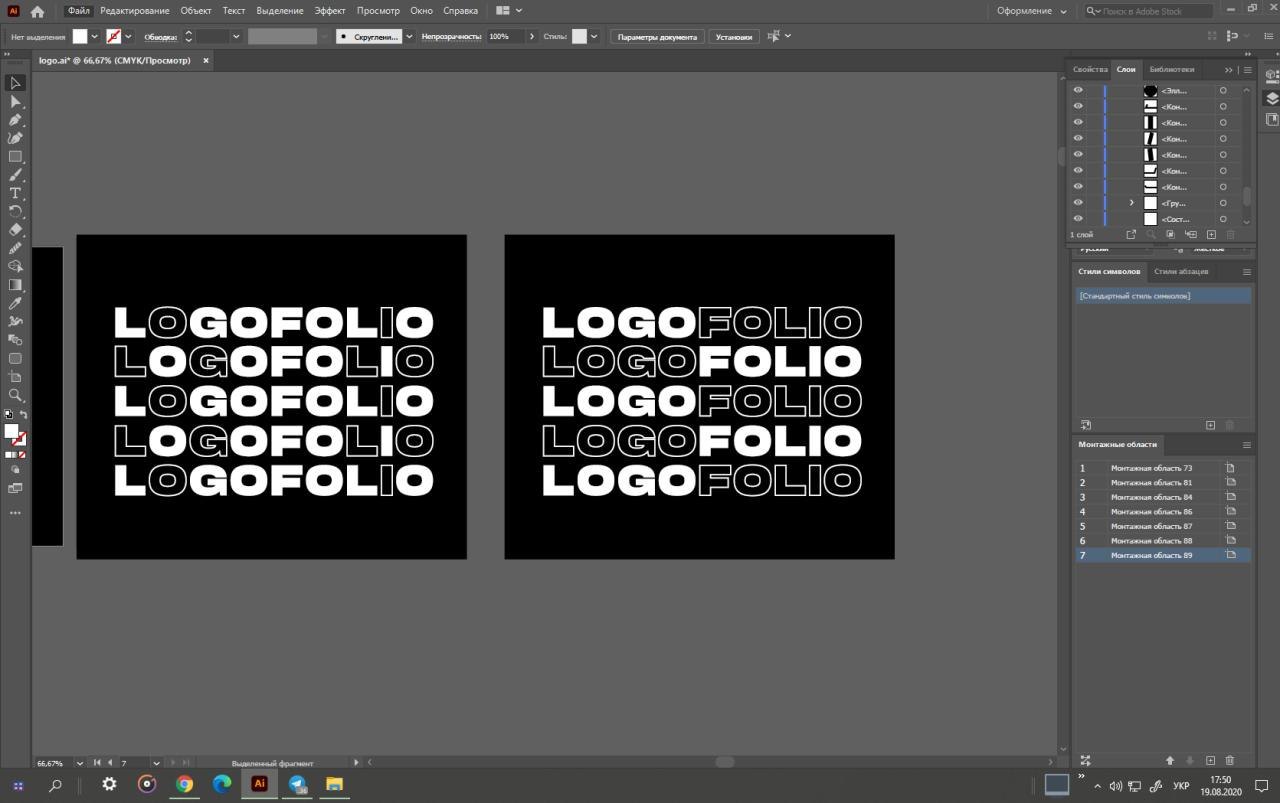Select the Paintbrush tool
The width and height of the screenshot is (1280, 803).
click(x=15, y=175)
